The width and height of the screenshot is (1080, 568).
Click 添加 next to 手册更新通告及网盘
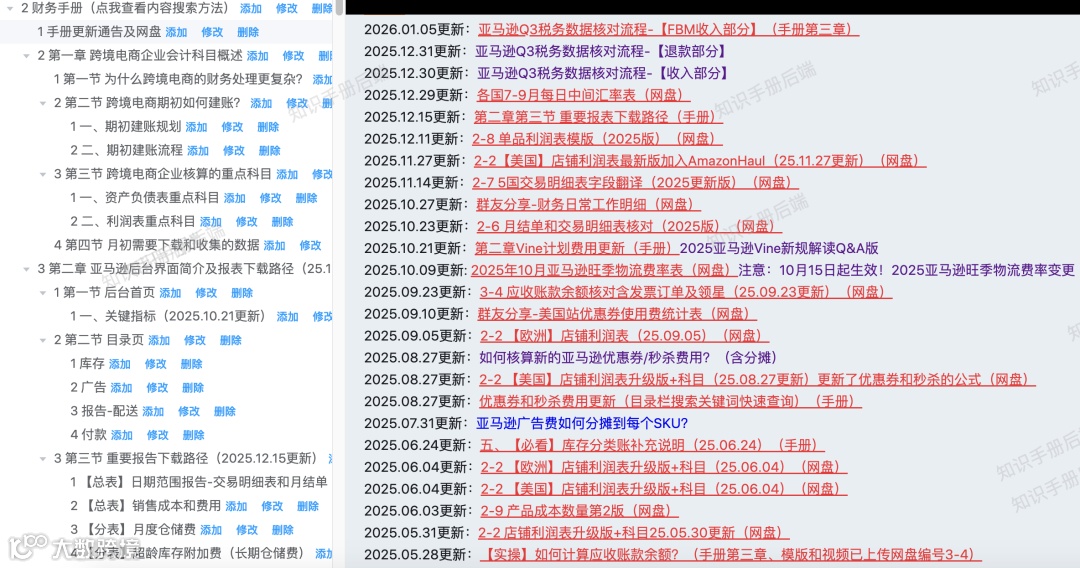pyautogui.click(x=176, y=32)
